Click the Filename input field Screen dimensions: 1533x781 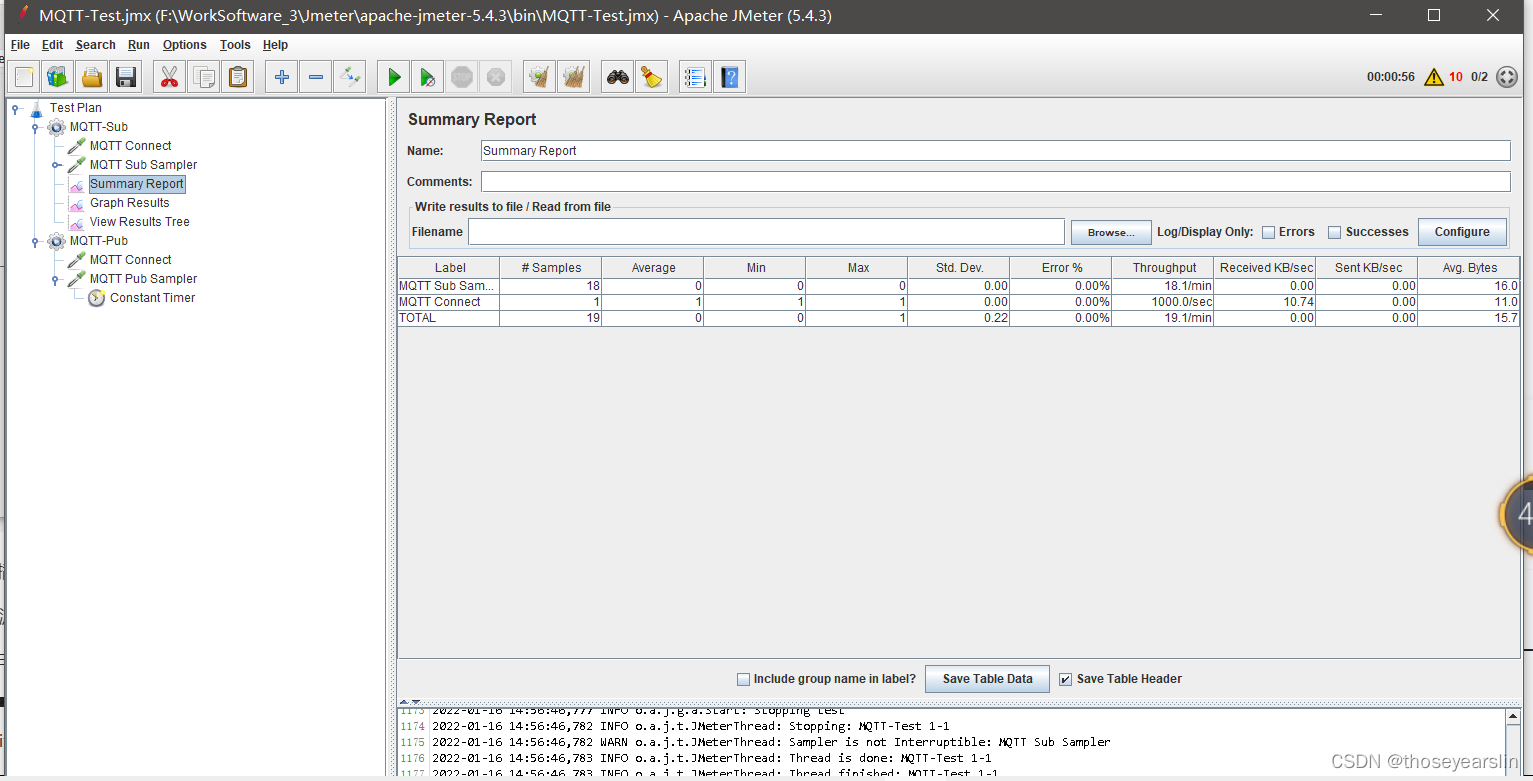(x=766, y=232)
